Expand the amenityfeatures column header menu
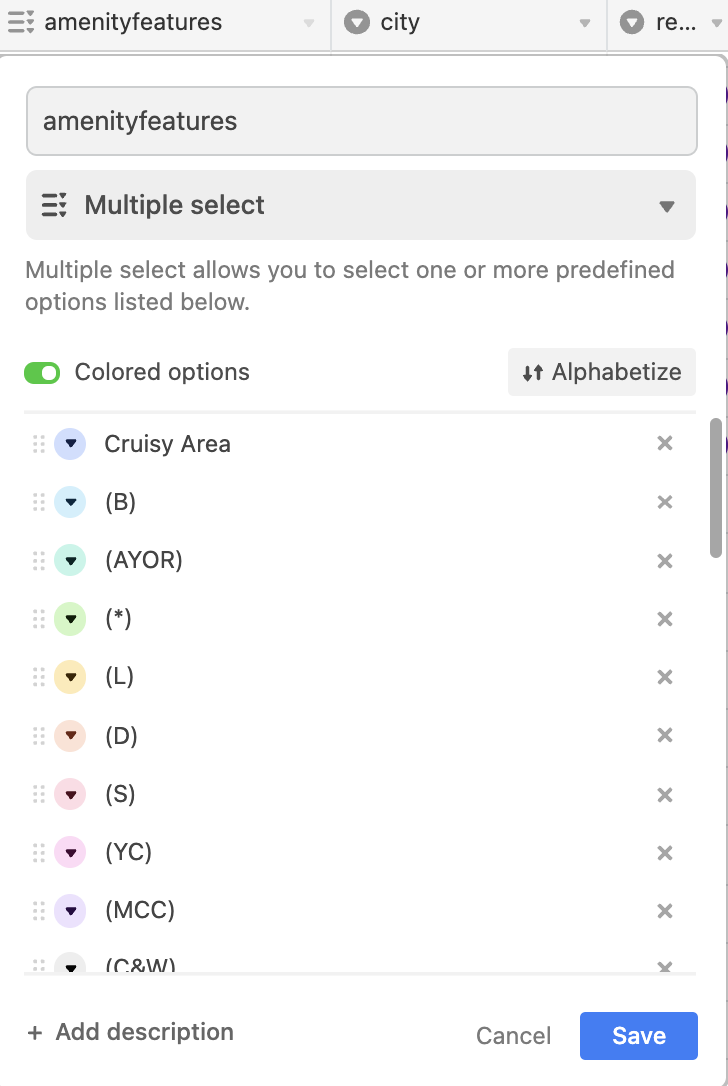The height and width of the screenshot is (1086, 728). click(309, 23)
